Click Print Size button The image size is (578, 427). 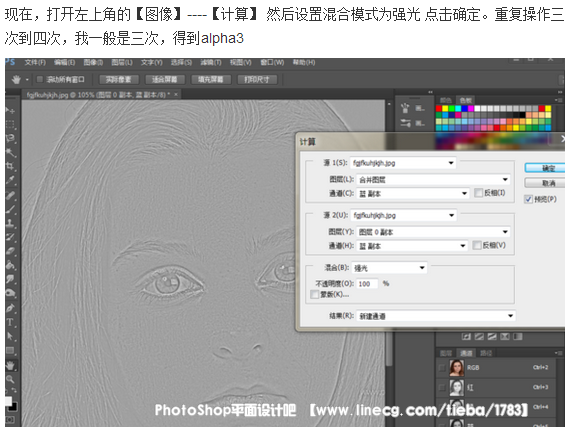coord(257,79)
